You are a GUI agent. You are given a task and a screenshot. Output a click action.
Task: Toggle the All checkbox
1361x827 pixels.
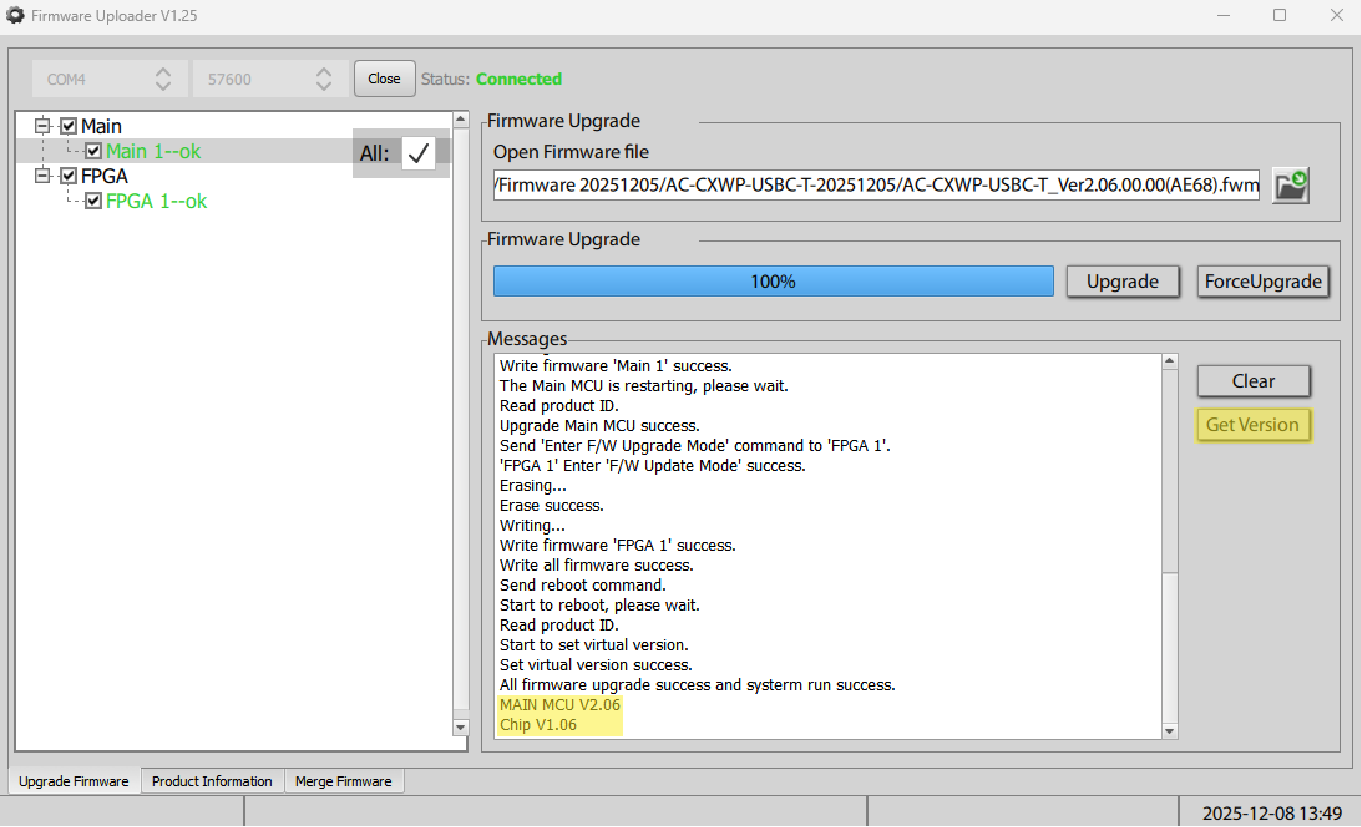(419, 153)
